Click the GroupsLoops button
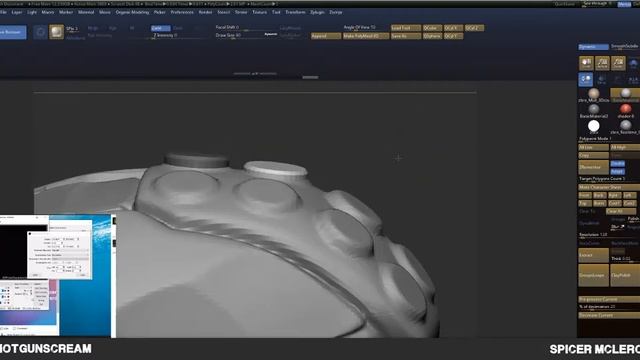 (x=593, y=276)
